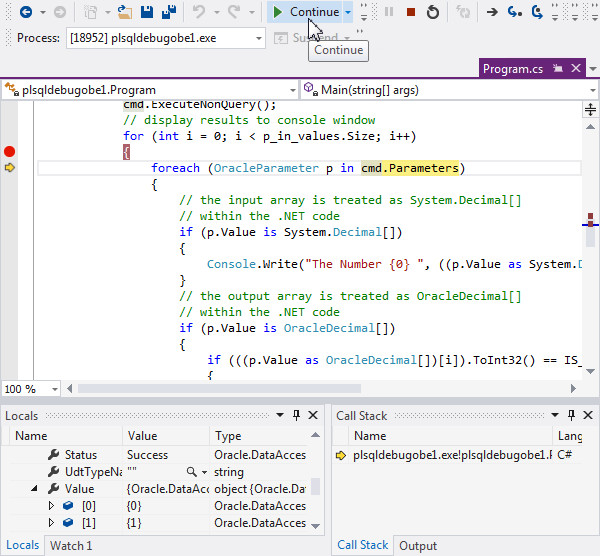Click the Restart debugging icon
Viewport: 600px width, 556px height.
(433, 12)
